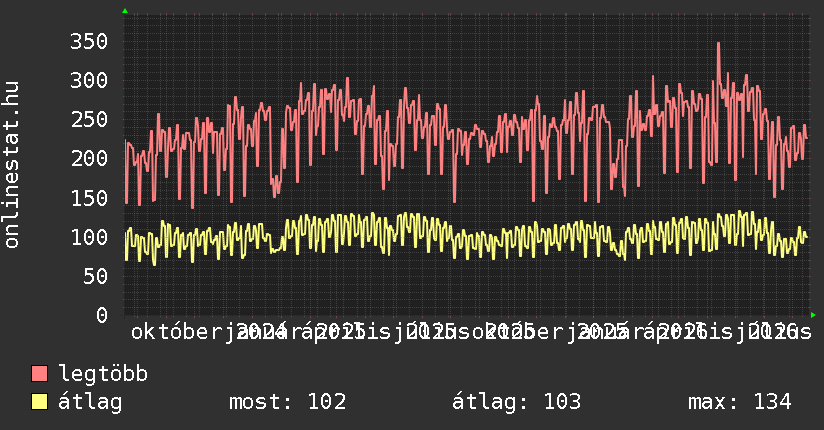Click the átlag legend label

coord(90,402)
